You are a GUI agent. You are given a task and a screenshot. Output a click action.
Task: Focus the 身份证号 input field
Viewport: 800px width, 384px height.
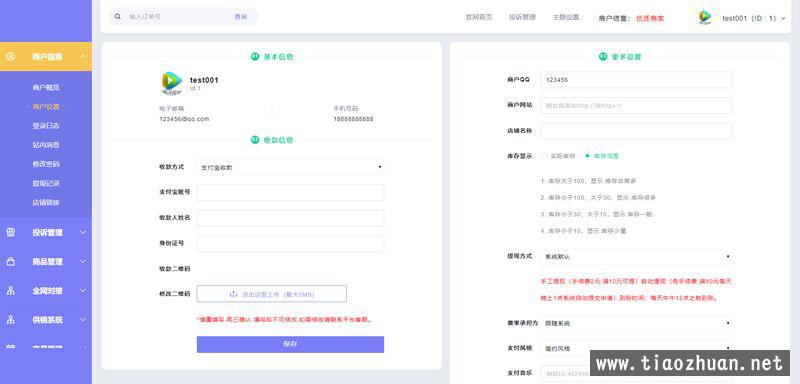290,243
